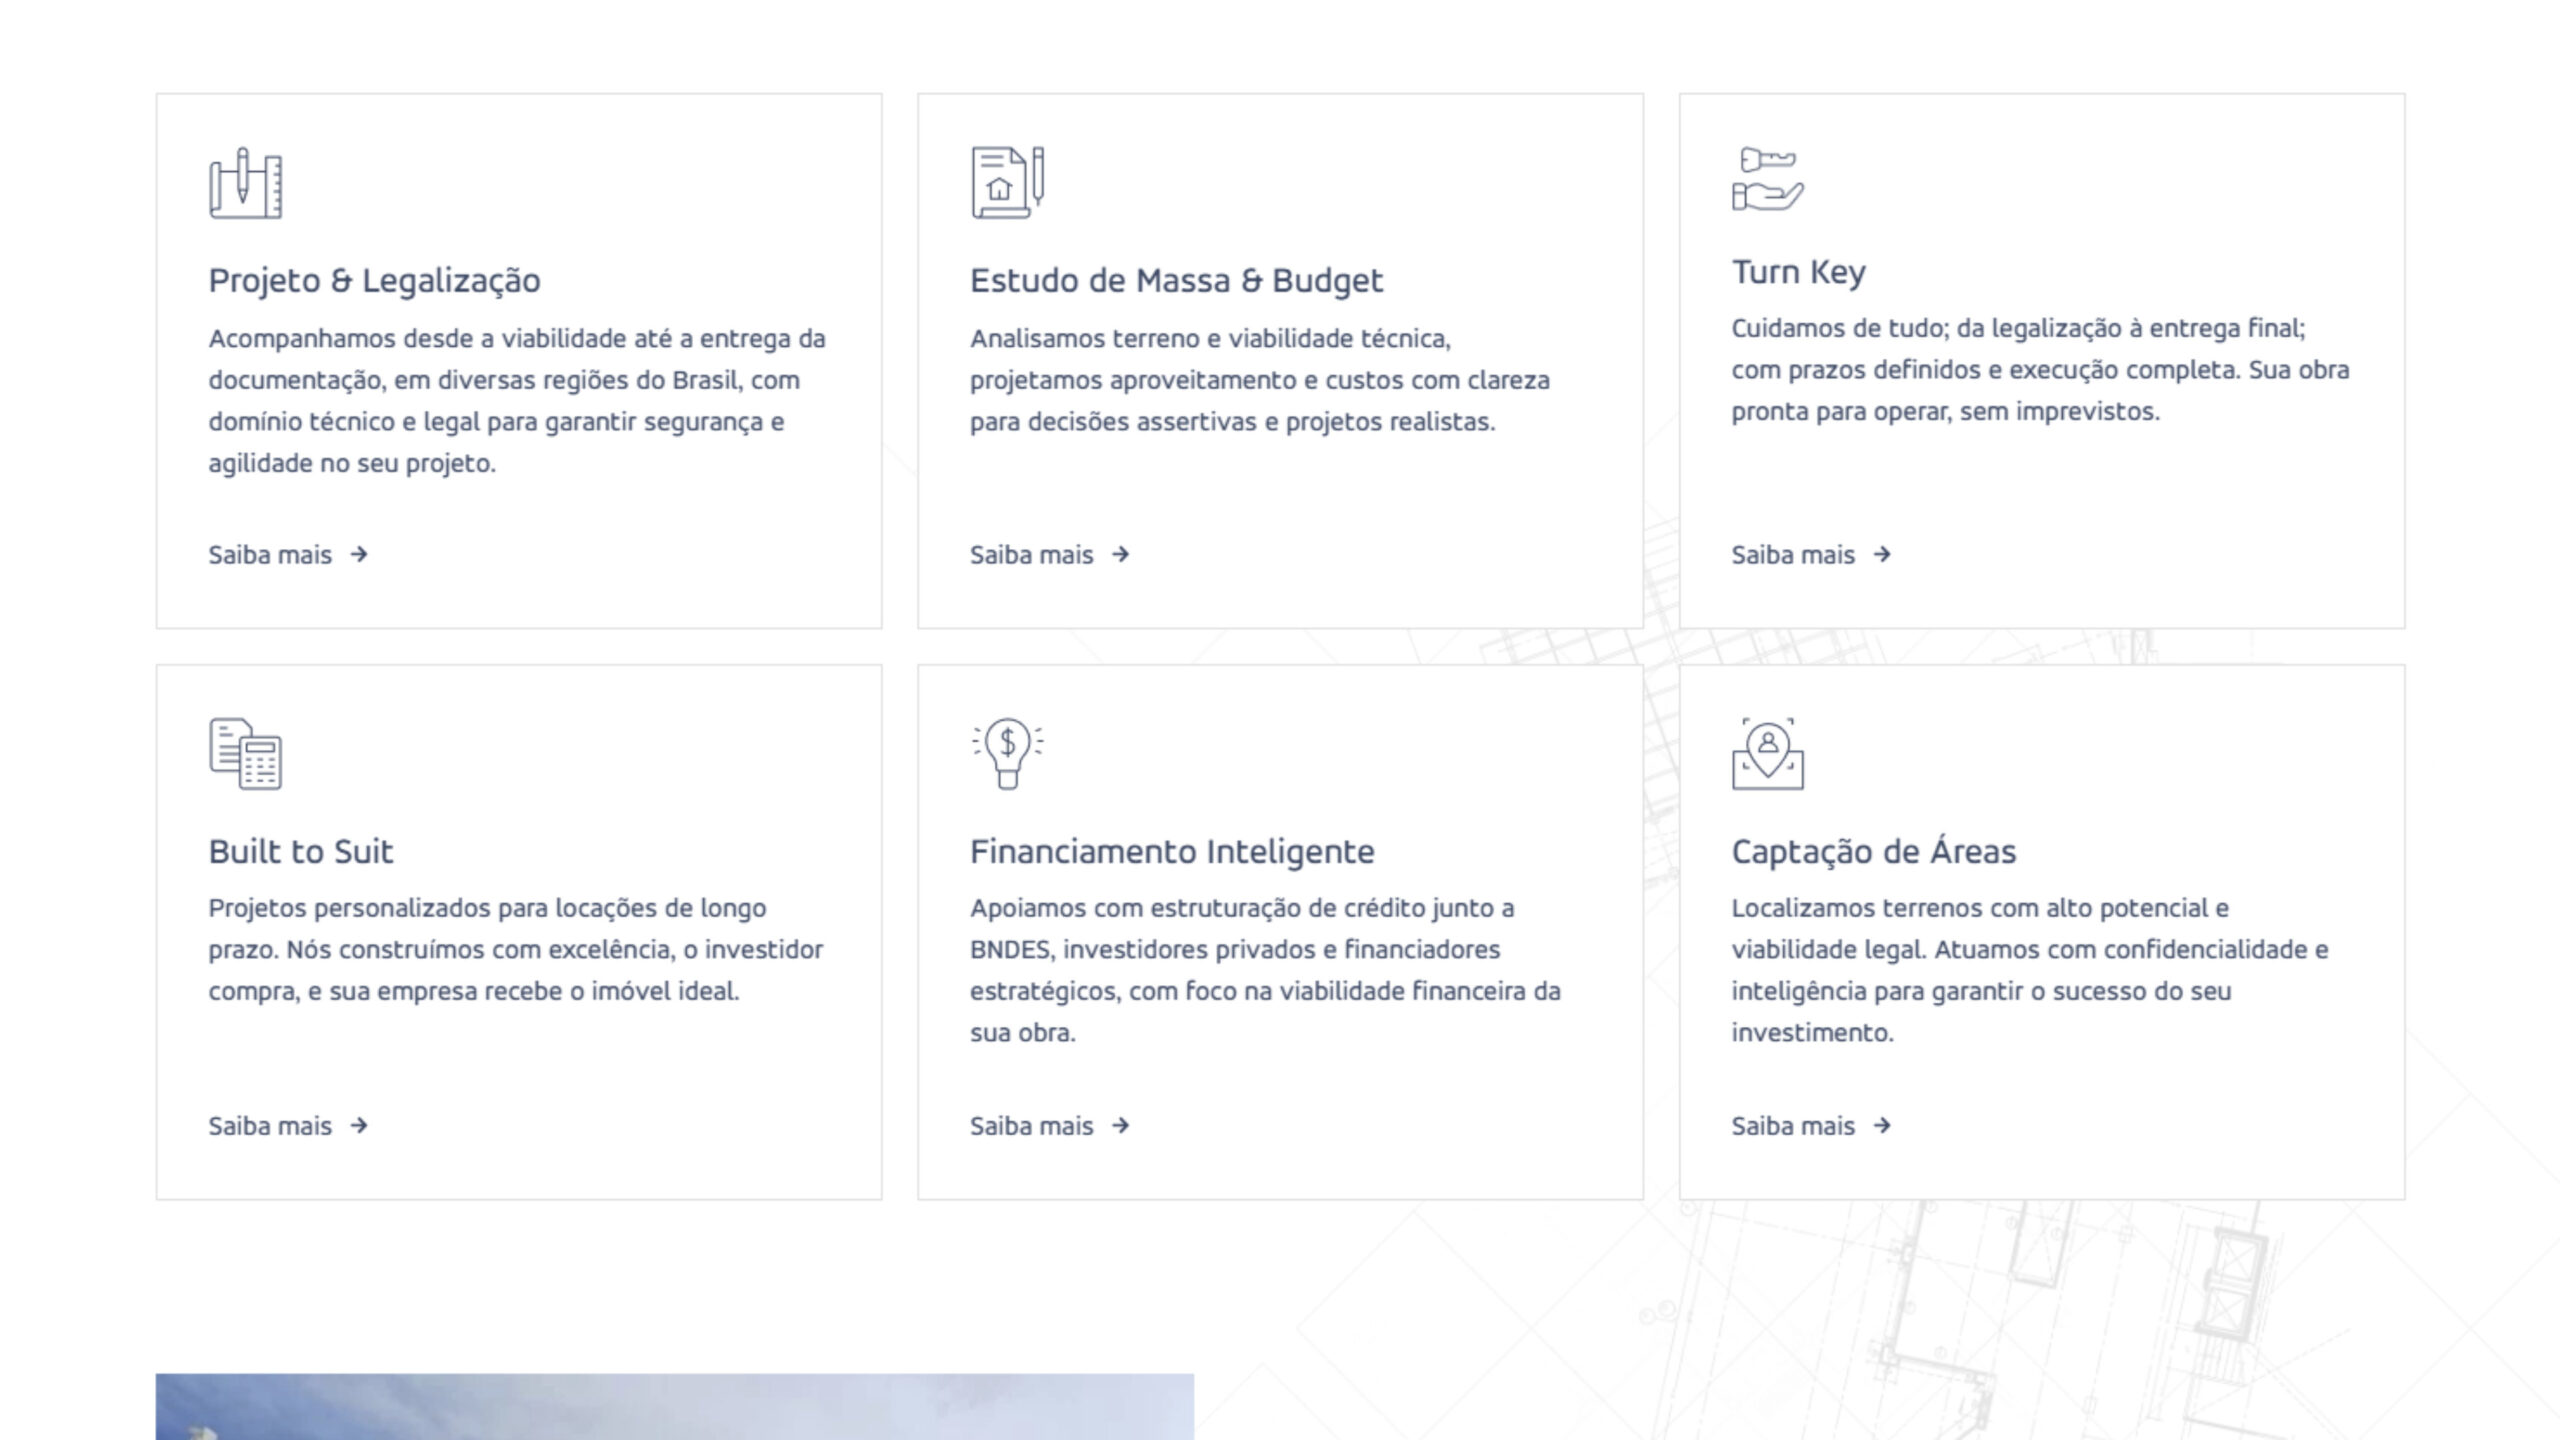
Task: Click the Financiamento Inteligente heading
Action: point(1172,852)
